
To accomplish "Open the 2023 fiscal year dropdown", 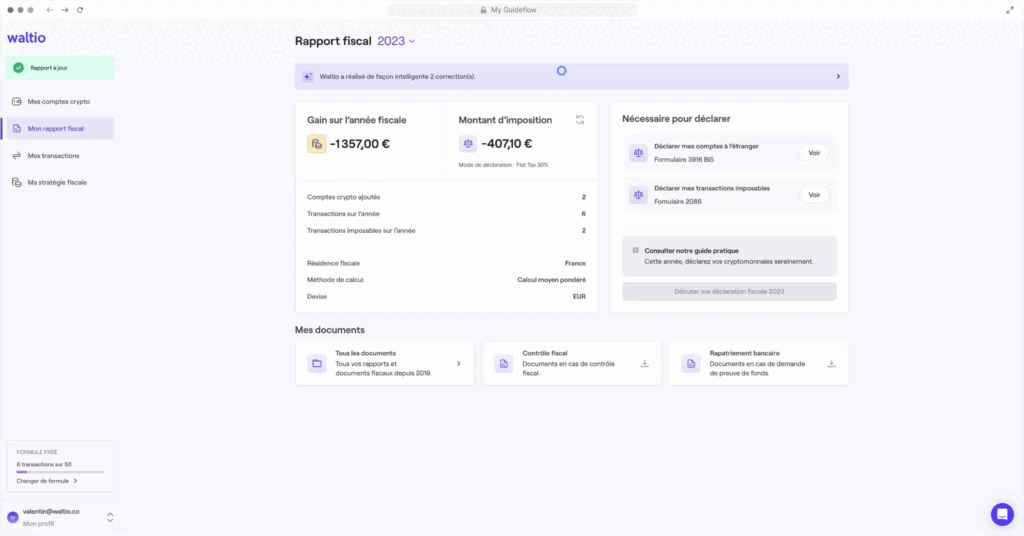I will [x=396, y=41].
